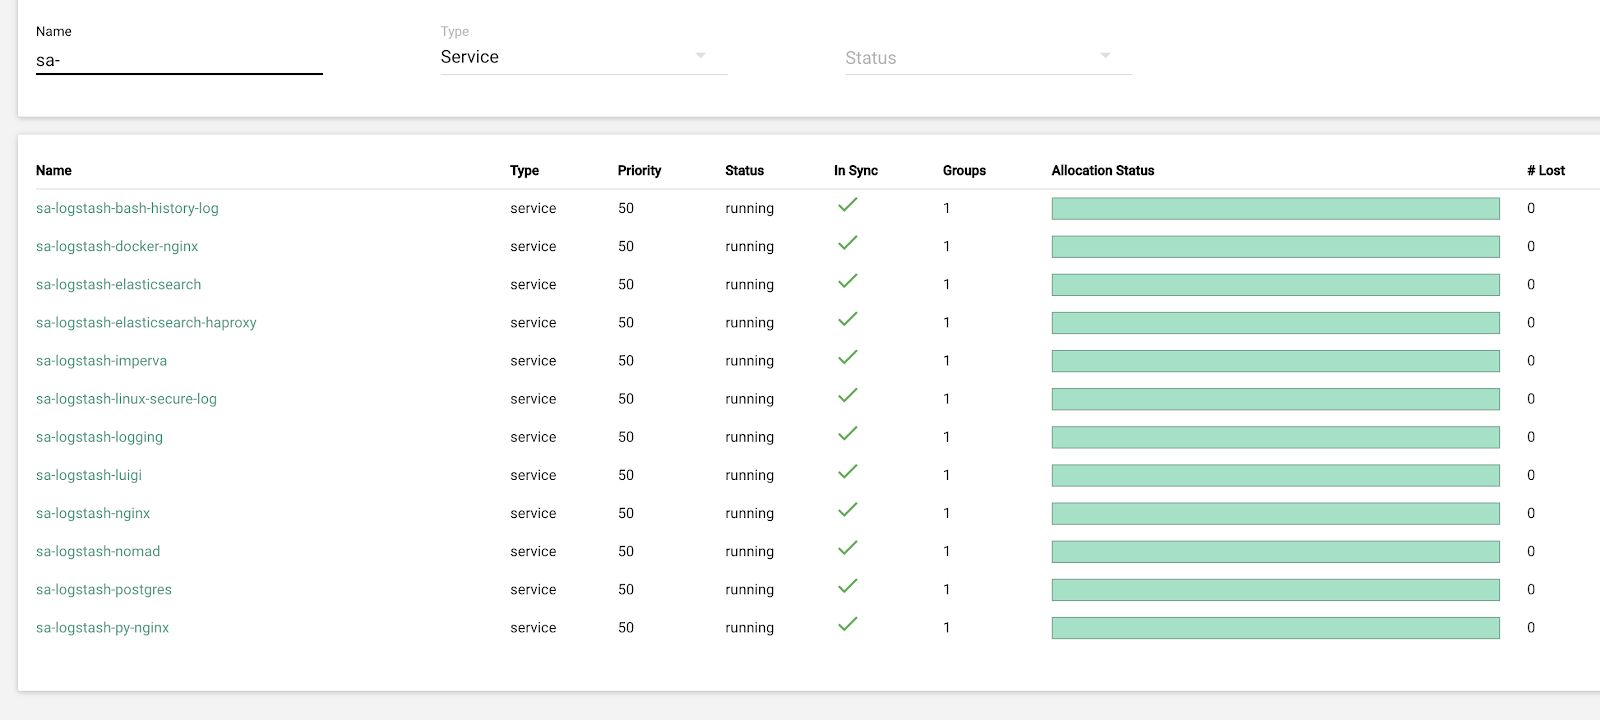Click the In Sync checkmark for sa-logstash-elasticsearch-haproxy

pos(848,319)
